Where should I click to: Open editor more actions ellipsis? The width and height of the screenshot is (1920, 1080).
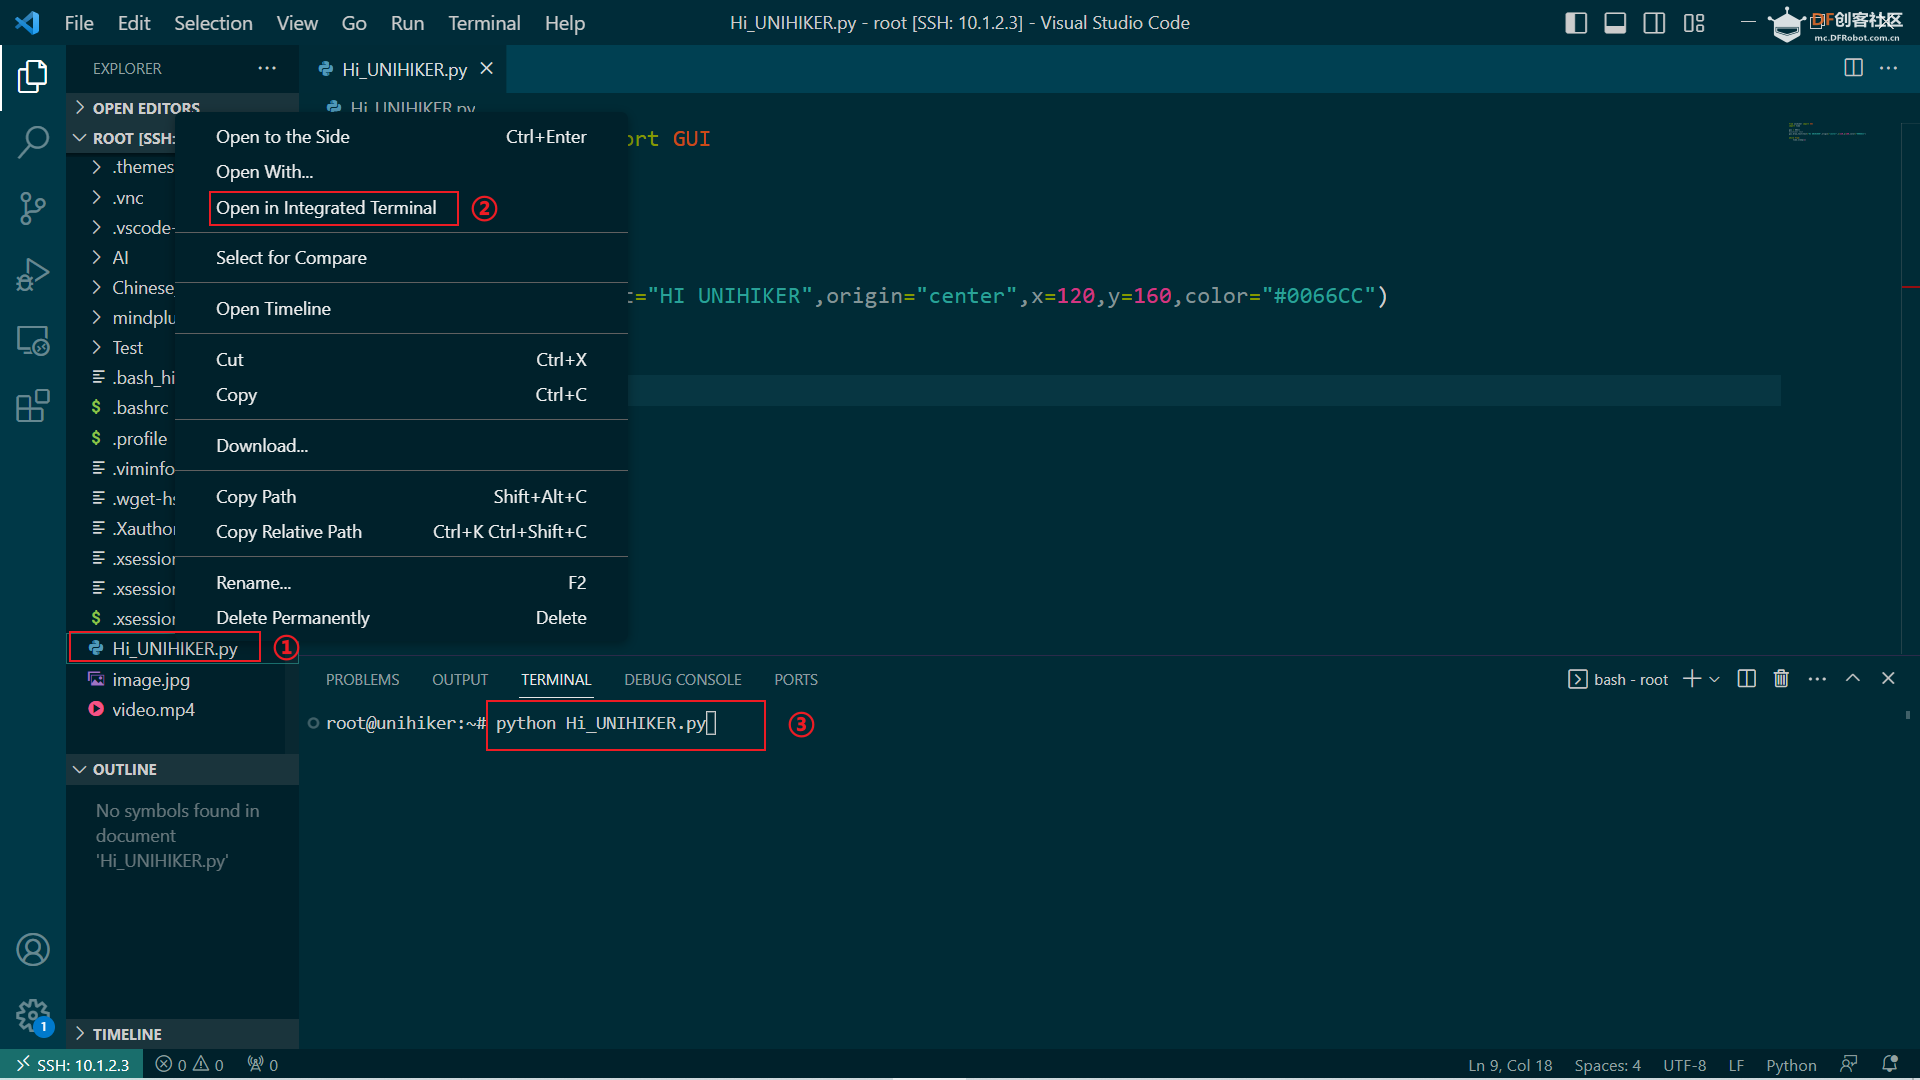tap(1888, 68)
